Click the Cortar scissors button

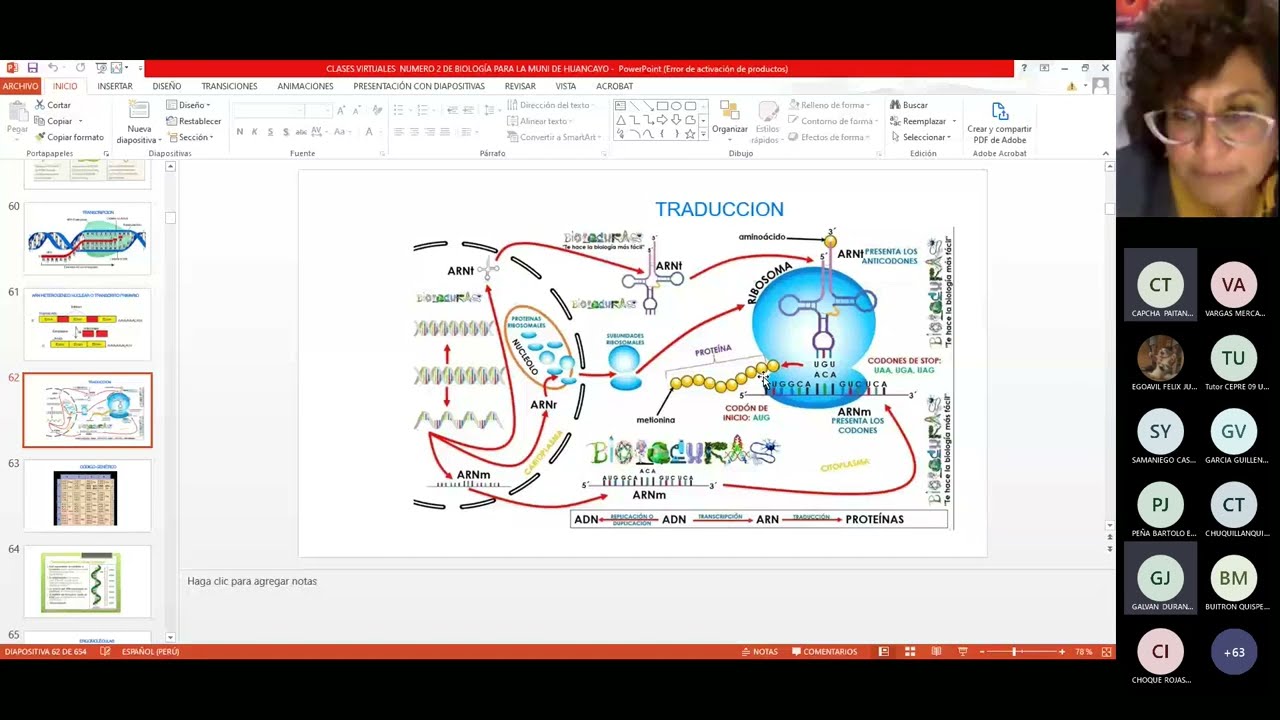53,105
